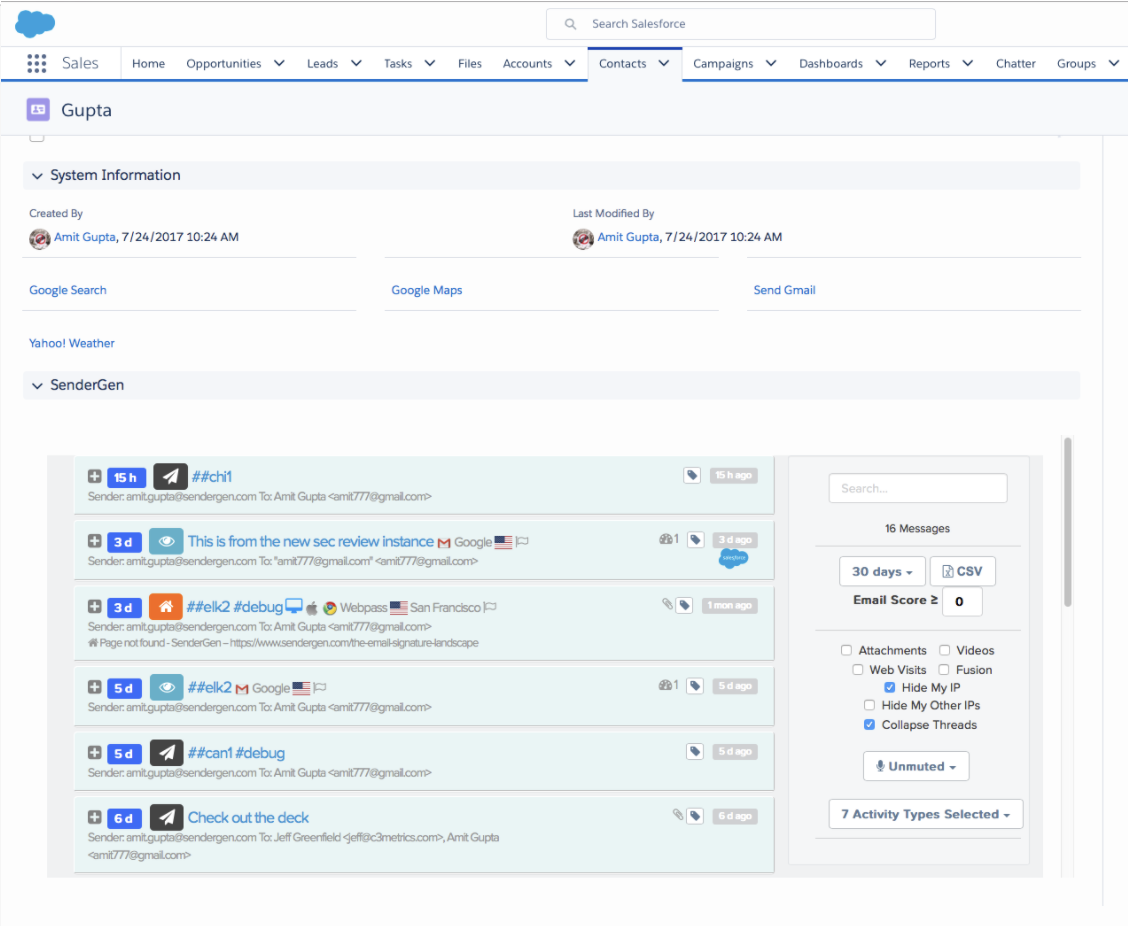Click the Gupta contact record icon
The width and height of the screenshot is (1128, 926).
point(38,109)
